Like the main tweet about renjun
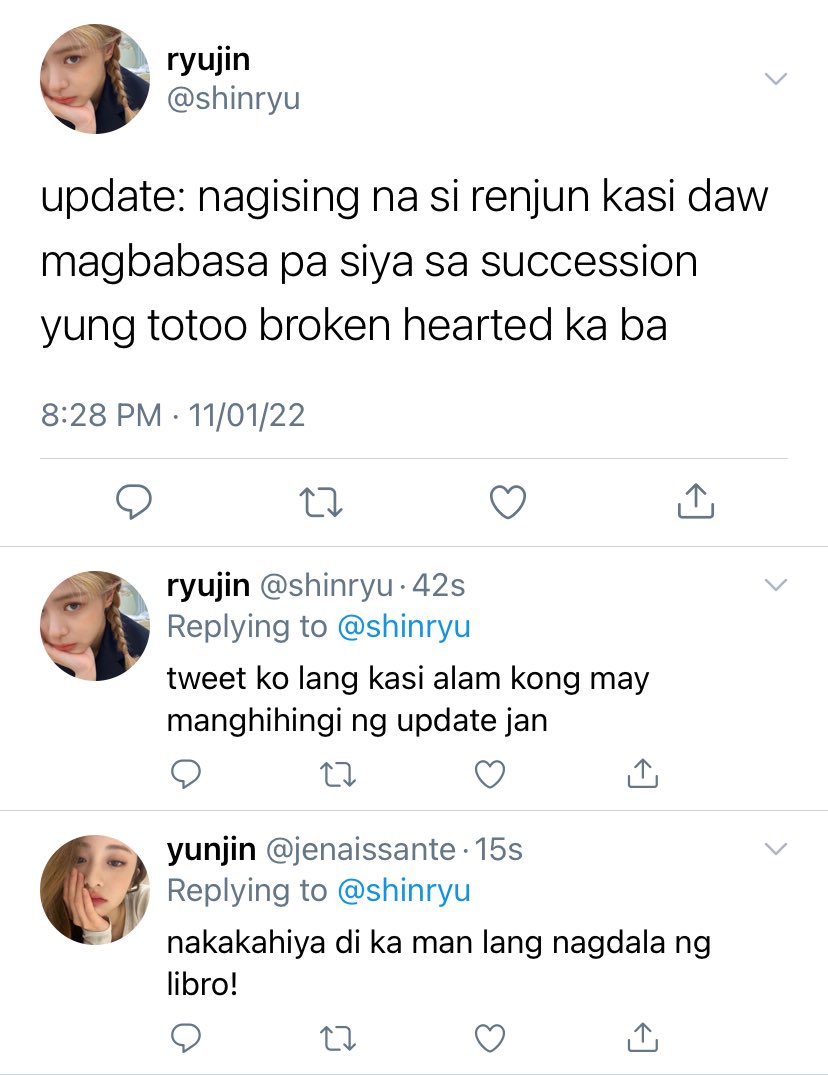The height and width of the screenshot is (1075, 828). point(508,501)
